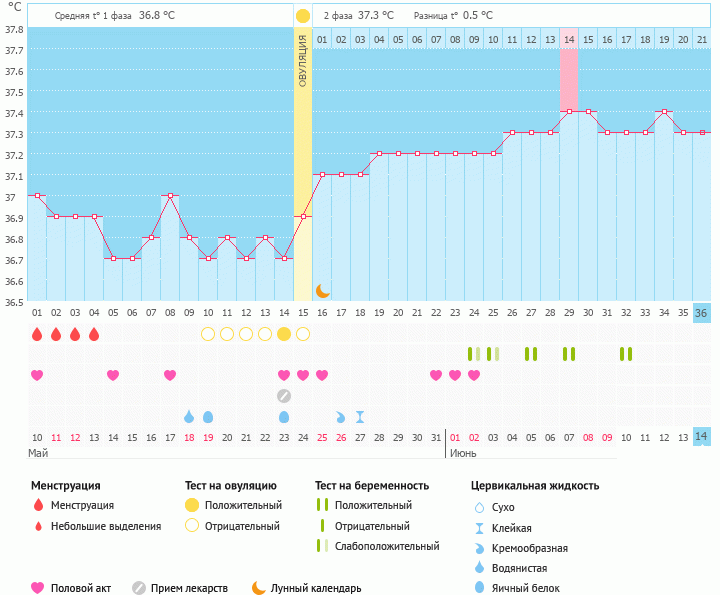Select the heart icon on cycle day 05
This screenshot has width=720, height=595.
point(113,375)
